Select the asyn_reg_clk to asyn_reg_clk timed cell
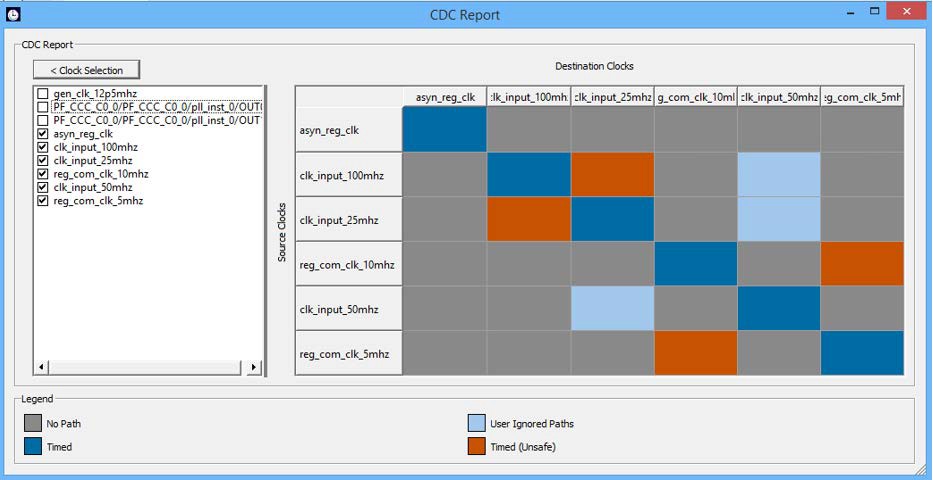This screenshot has height=480, width=933. (445, 129)
